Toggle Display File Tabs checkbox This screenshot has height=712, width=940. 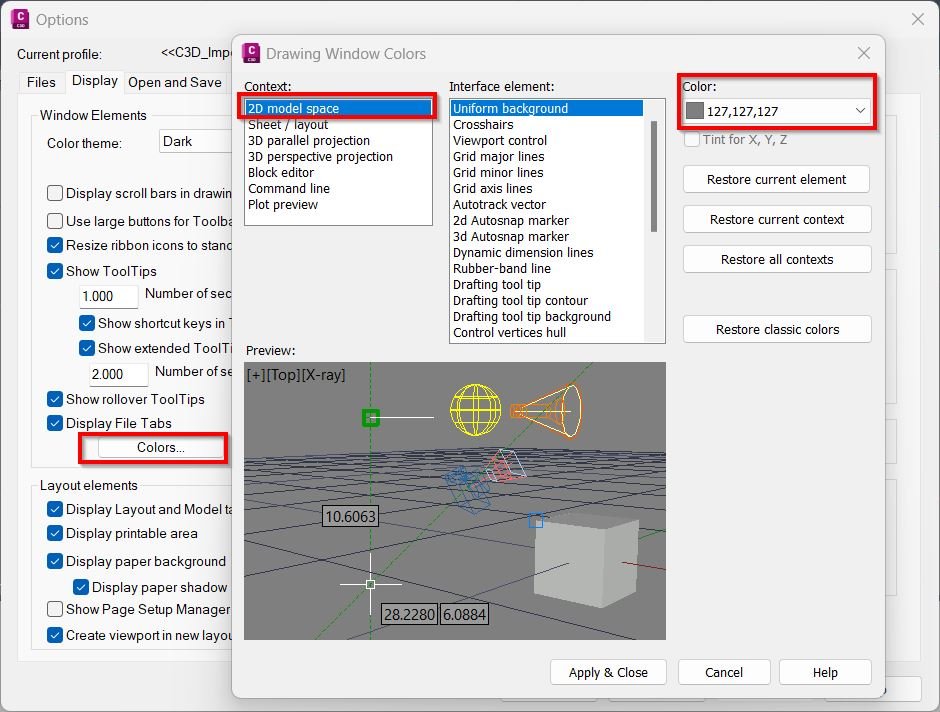pos(56,423)
